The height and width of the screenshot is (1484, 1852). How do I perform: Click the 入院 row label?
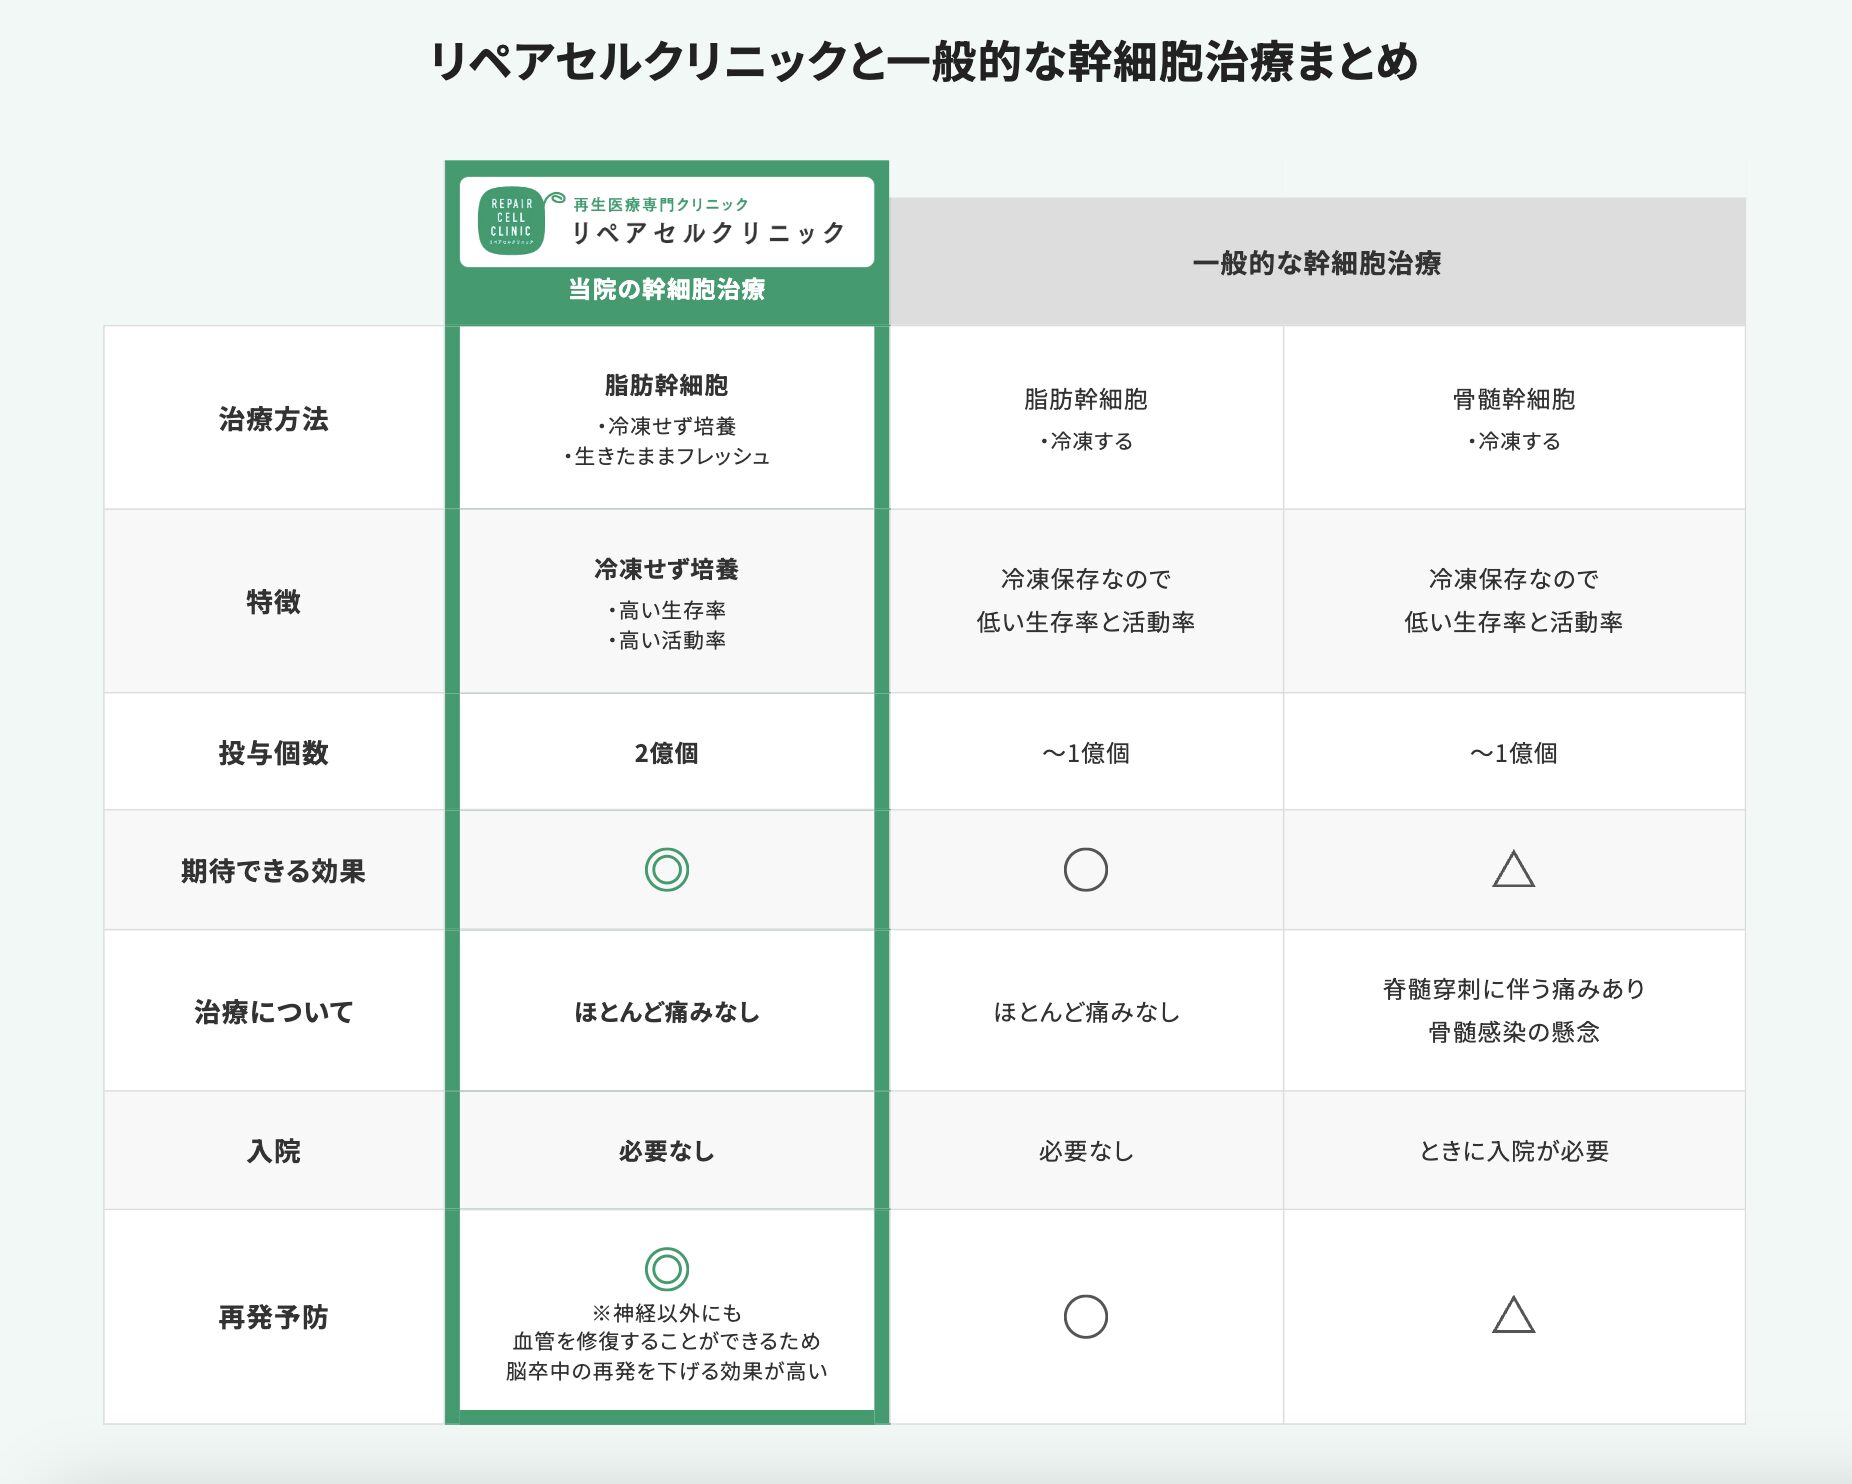click(x=273, y=1151)
